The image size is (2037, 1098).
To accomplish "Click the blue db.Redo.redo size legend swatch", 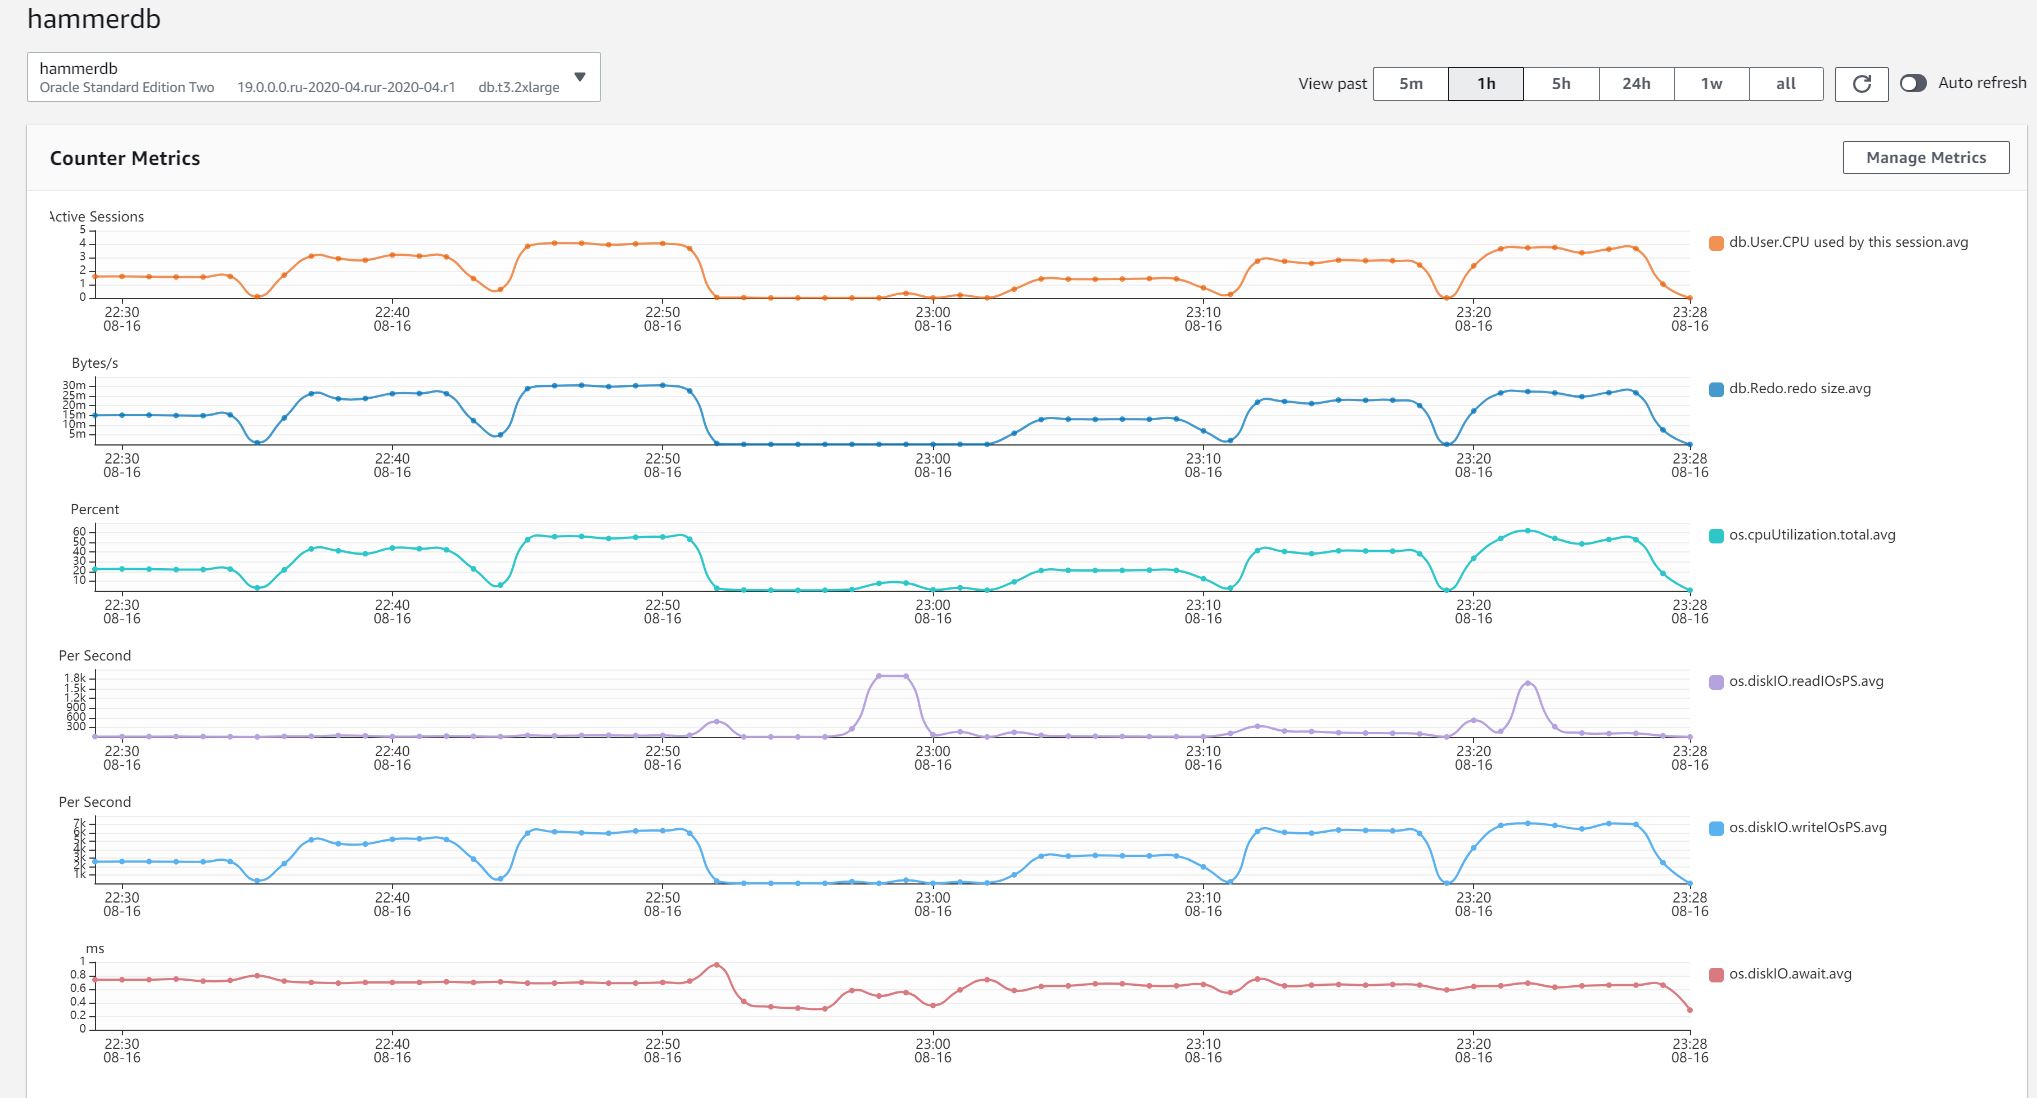I will tap(1716, 389).
